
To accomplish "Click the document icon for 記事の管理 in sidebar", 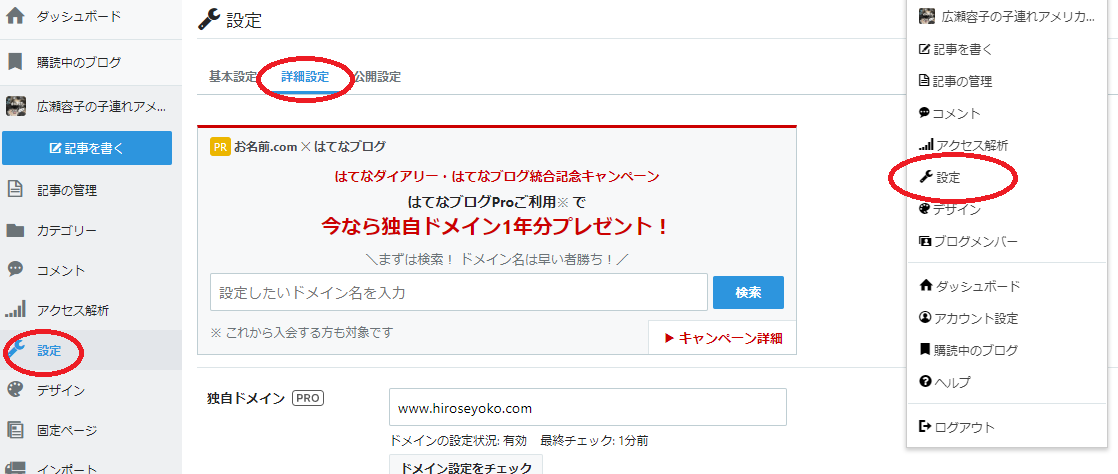I will [x=15, y=190].
